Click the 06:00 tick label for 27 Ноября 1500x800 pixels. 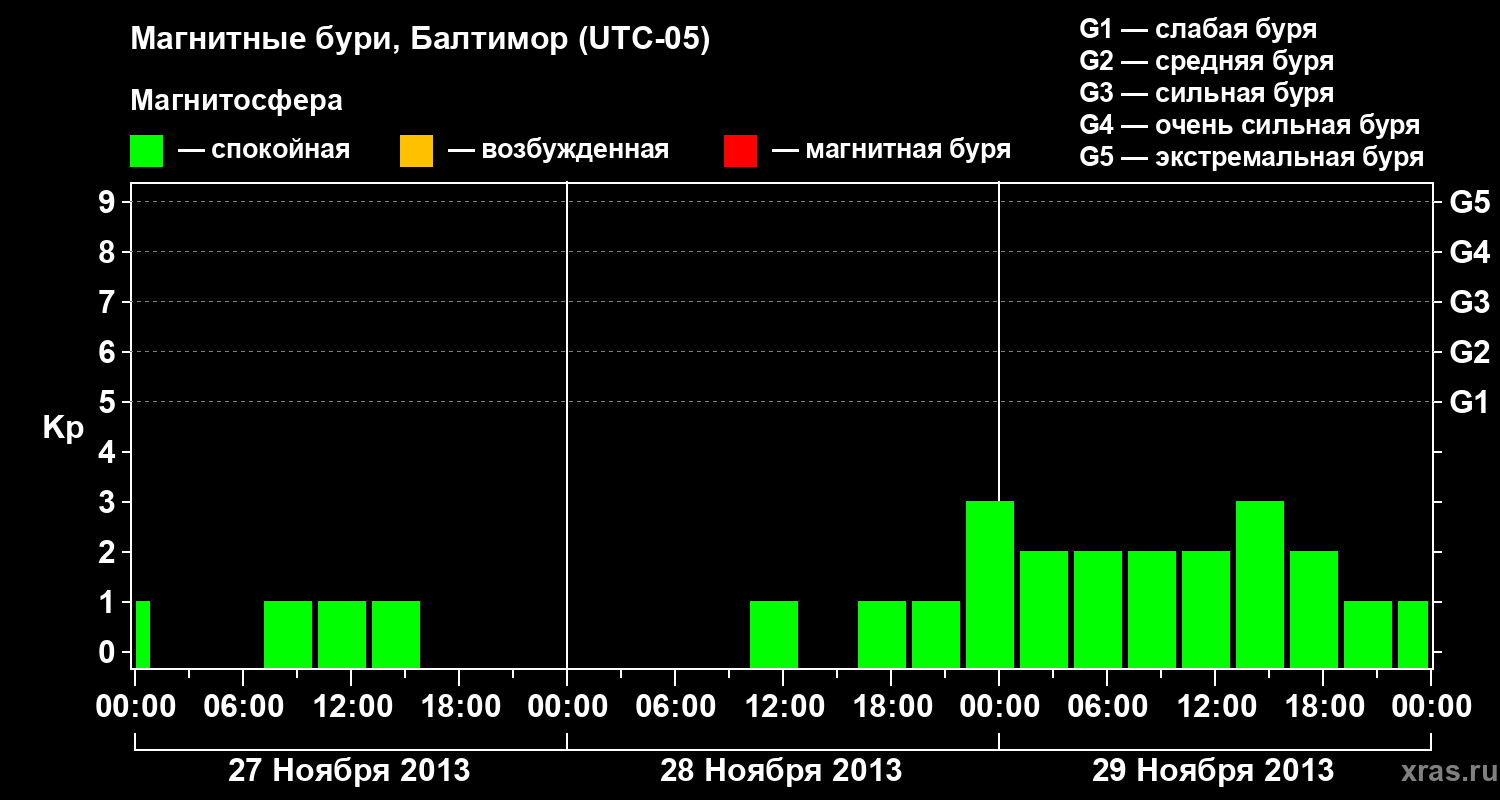tap(243, 707)
